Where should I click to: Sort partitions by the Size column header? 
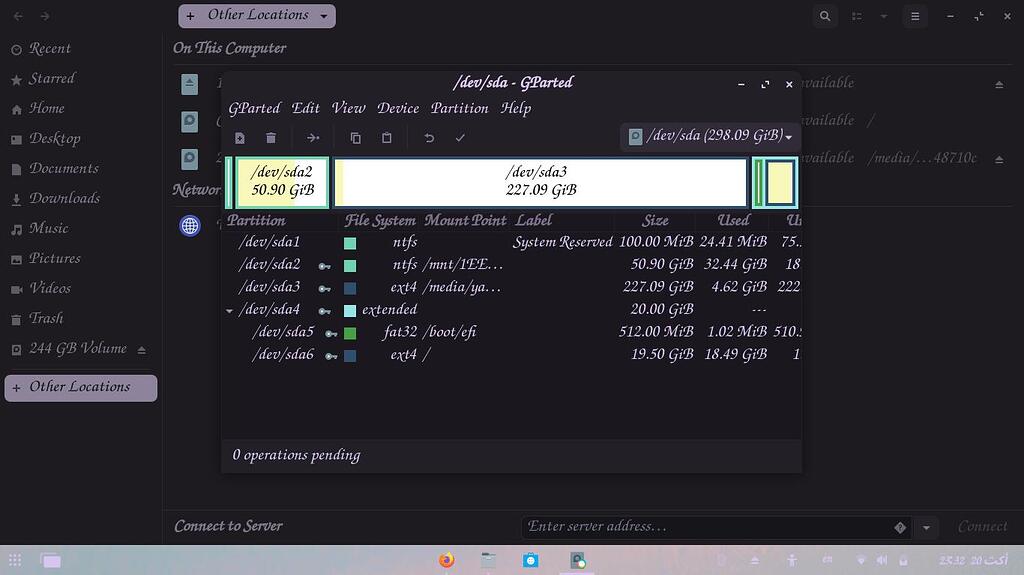tap(655, 220)
